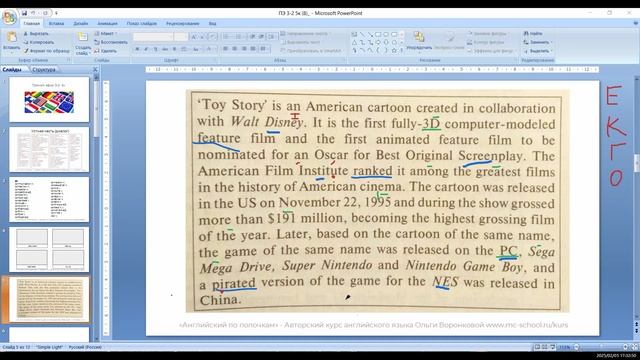Image resolution: width=640 pixels, height=360 pixels.
Task: Toggle italic formatting
Action: (146, 49)
